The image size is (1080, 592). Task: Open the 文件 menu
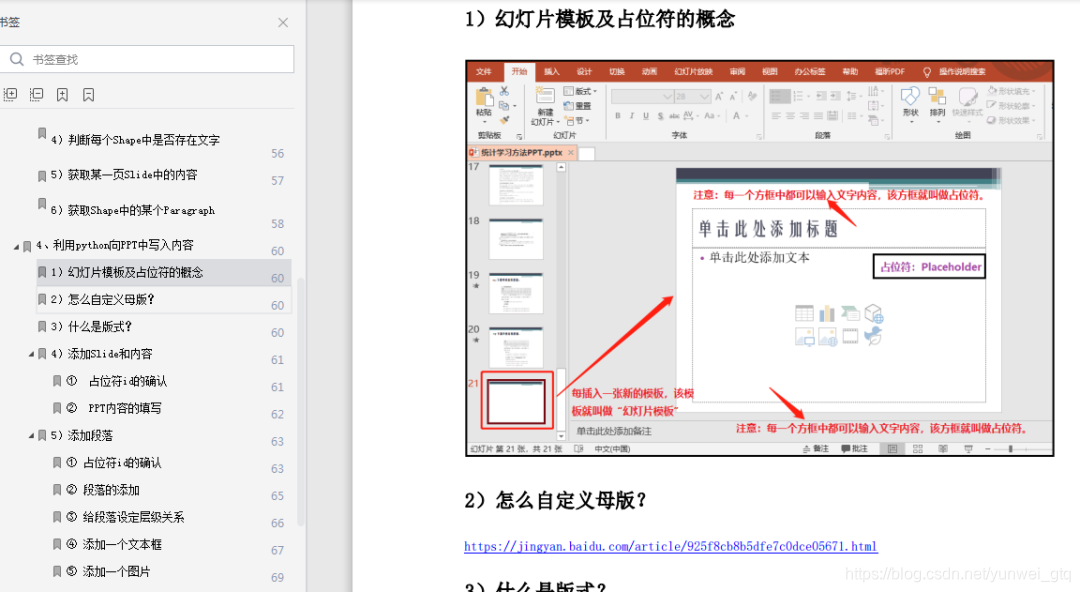pyautogui.click(x=484, y=71)
